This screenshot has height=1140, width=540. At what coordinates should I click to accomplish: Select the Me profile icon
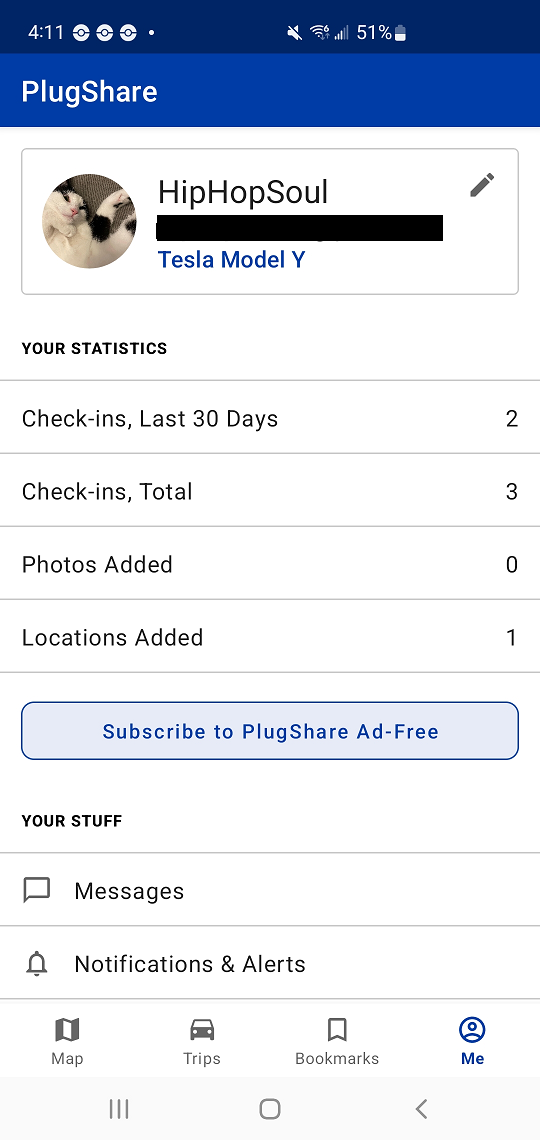pos(472,1029)
